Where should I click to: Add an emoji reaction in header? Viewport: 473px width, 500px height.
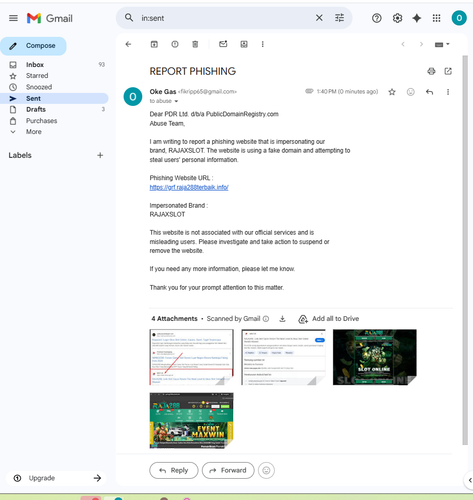pos(411,92)
